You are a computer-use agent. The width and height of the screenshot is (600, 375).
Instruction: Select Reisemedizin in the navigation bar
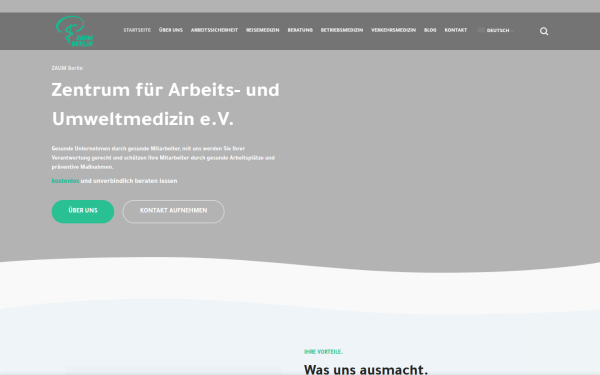point(262,30)
